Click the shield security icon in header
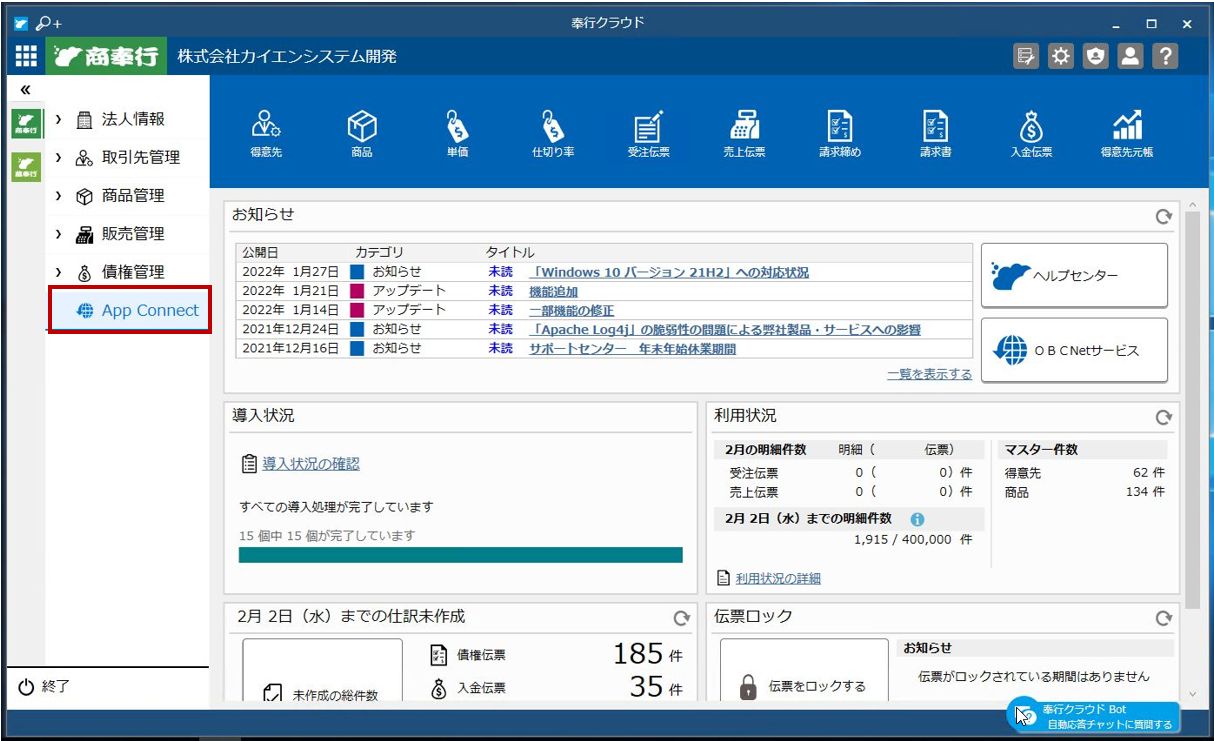Image resolution: width=1214 pixels, height=741 pixels. 1095,57
